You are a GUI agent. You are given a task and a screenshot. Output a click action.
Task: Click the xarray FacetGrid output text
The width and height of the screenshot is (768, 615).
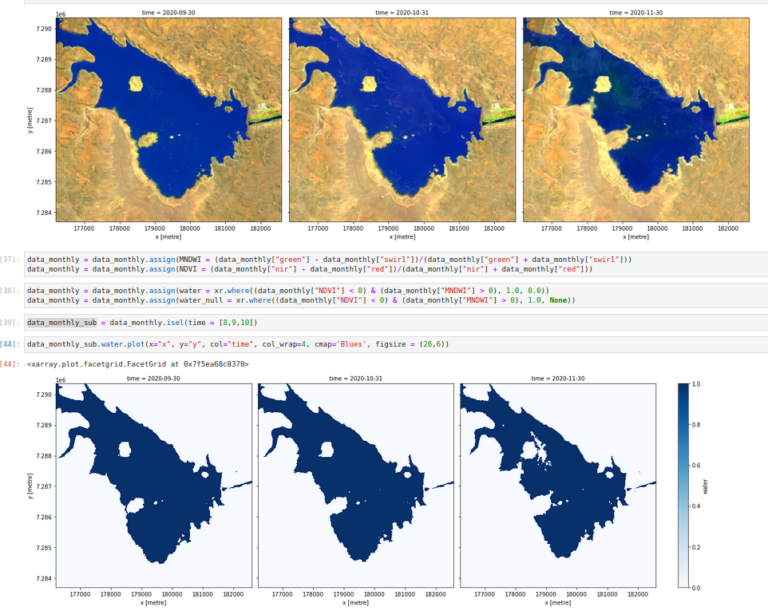(x=138, y=364)
